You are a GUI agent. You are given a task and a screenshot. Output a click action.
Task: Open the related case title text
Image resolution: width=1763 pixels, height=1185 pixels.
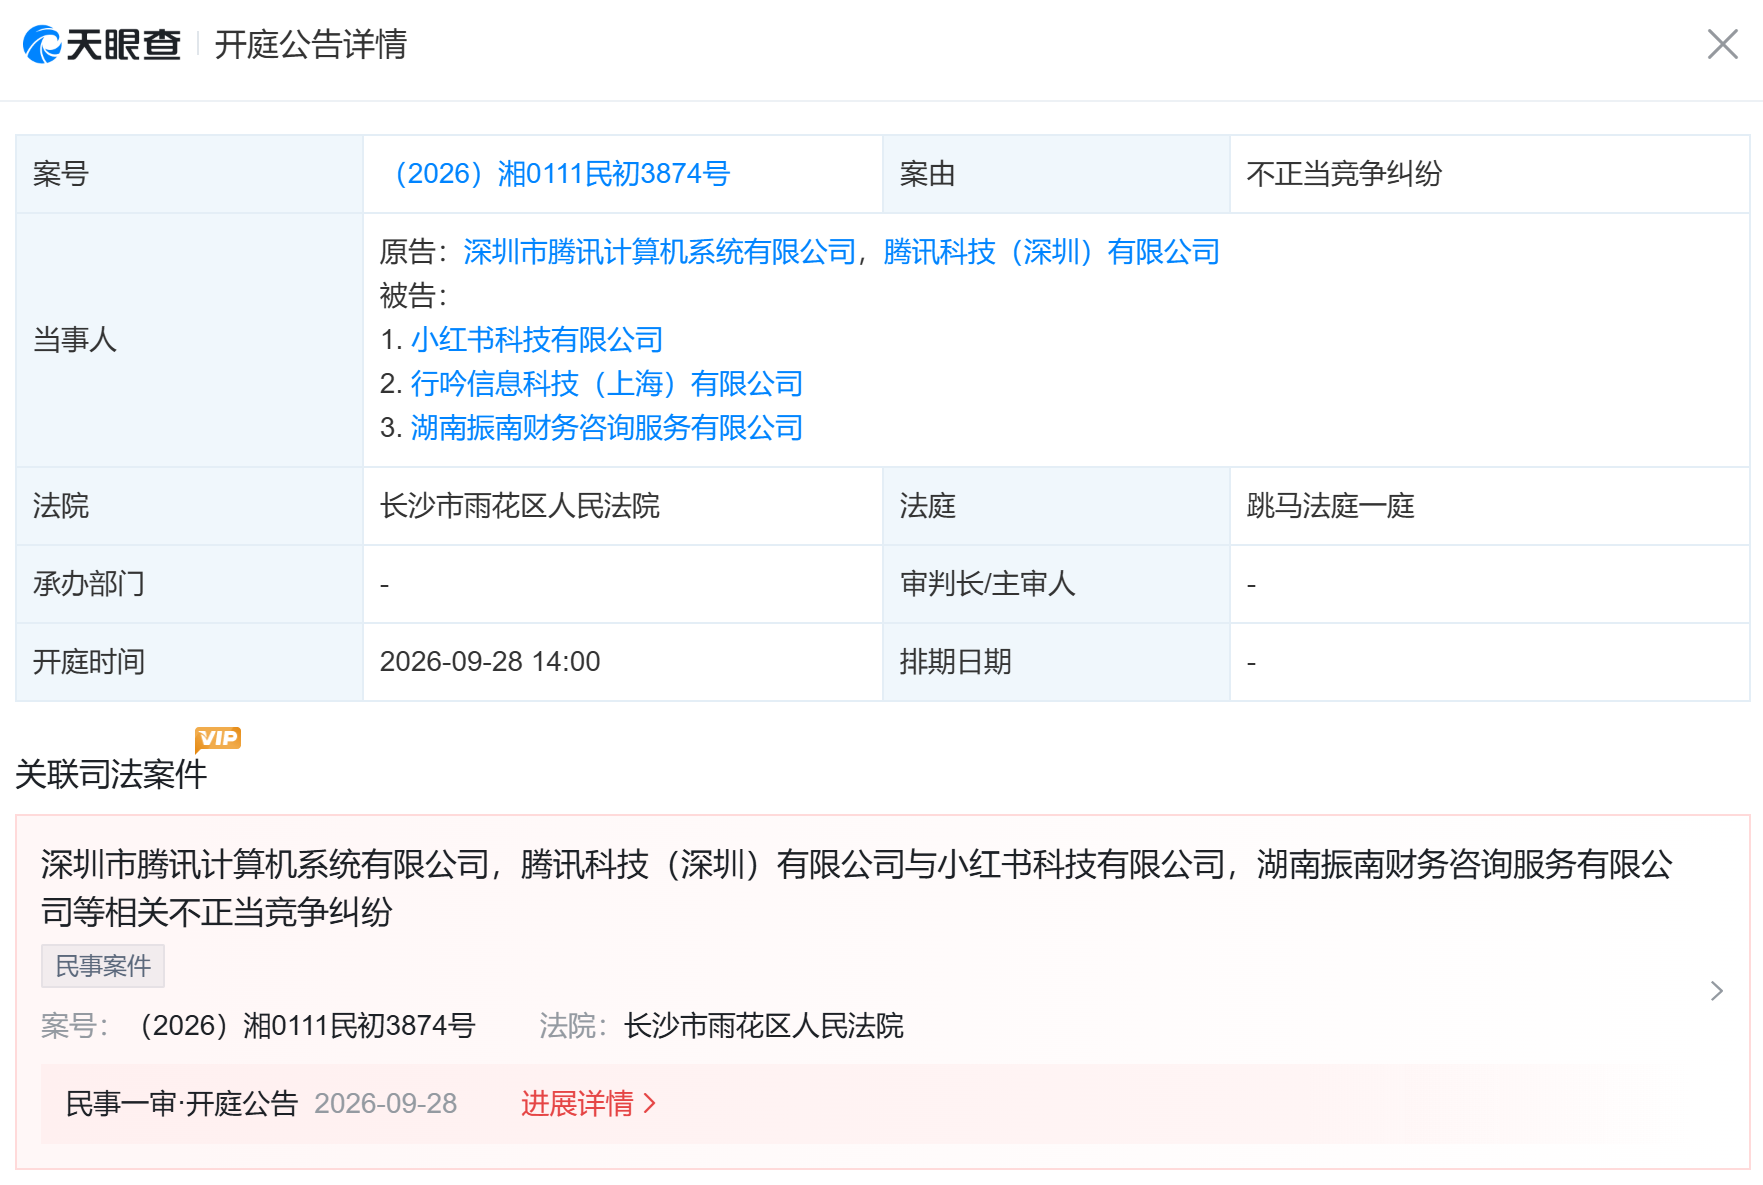pos(856,888)
